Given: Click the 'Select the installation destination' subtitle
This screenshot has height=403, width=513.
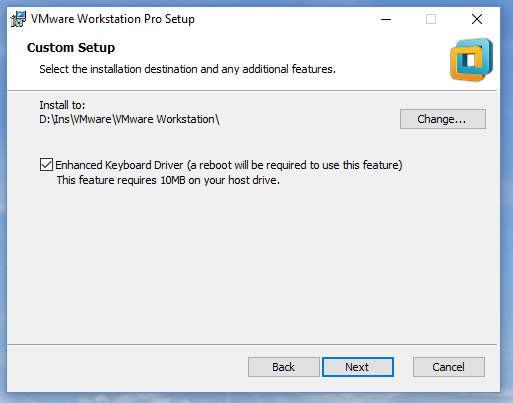Looking at the screenshot, I should pos(187,69).
